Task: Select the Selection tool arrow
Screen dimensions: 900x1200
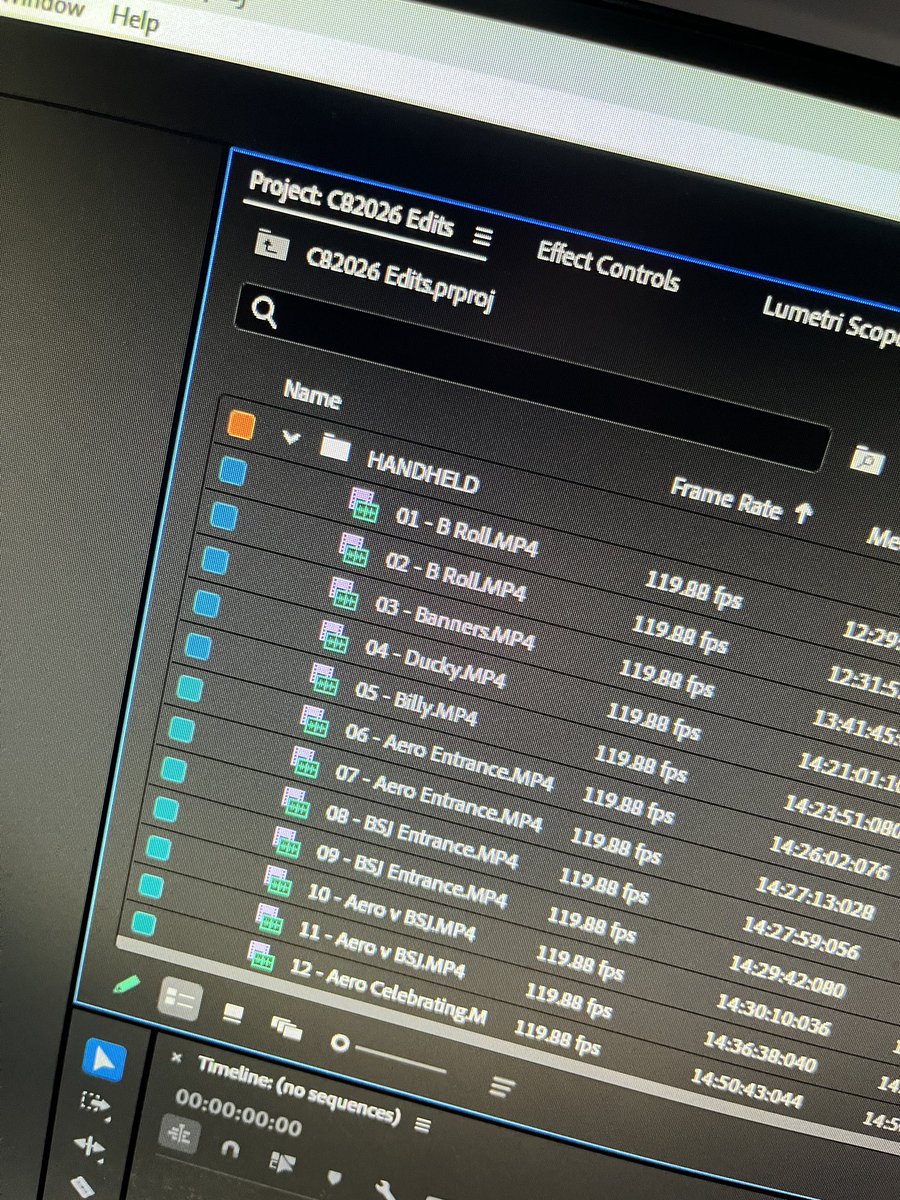Action: tap(102, 1062)
